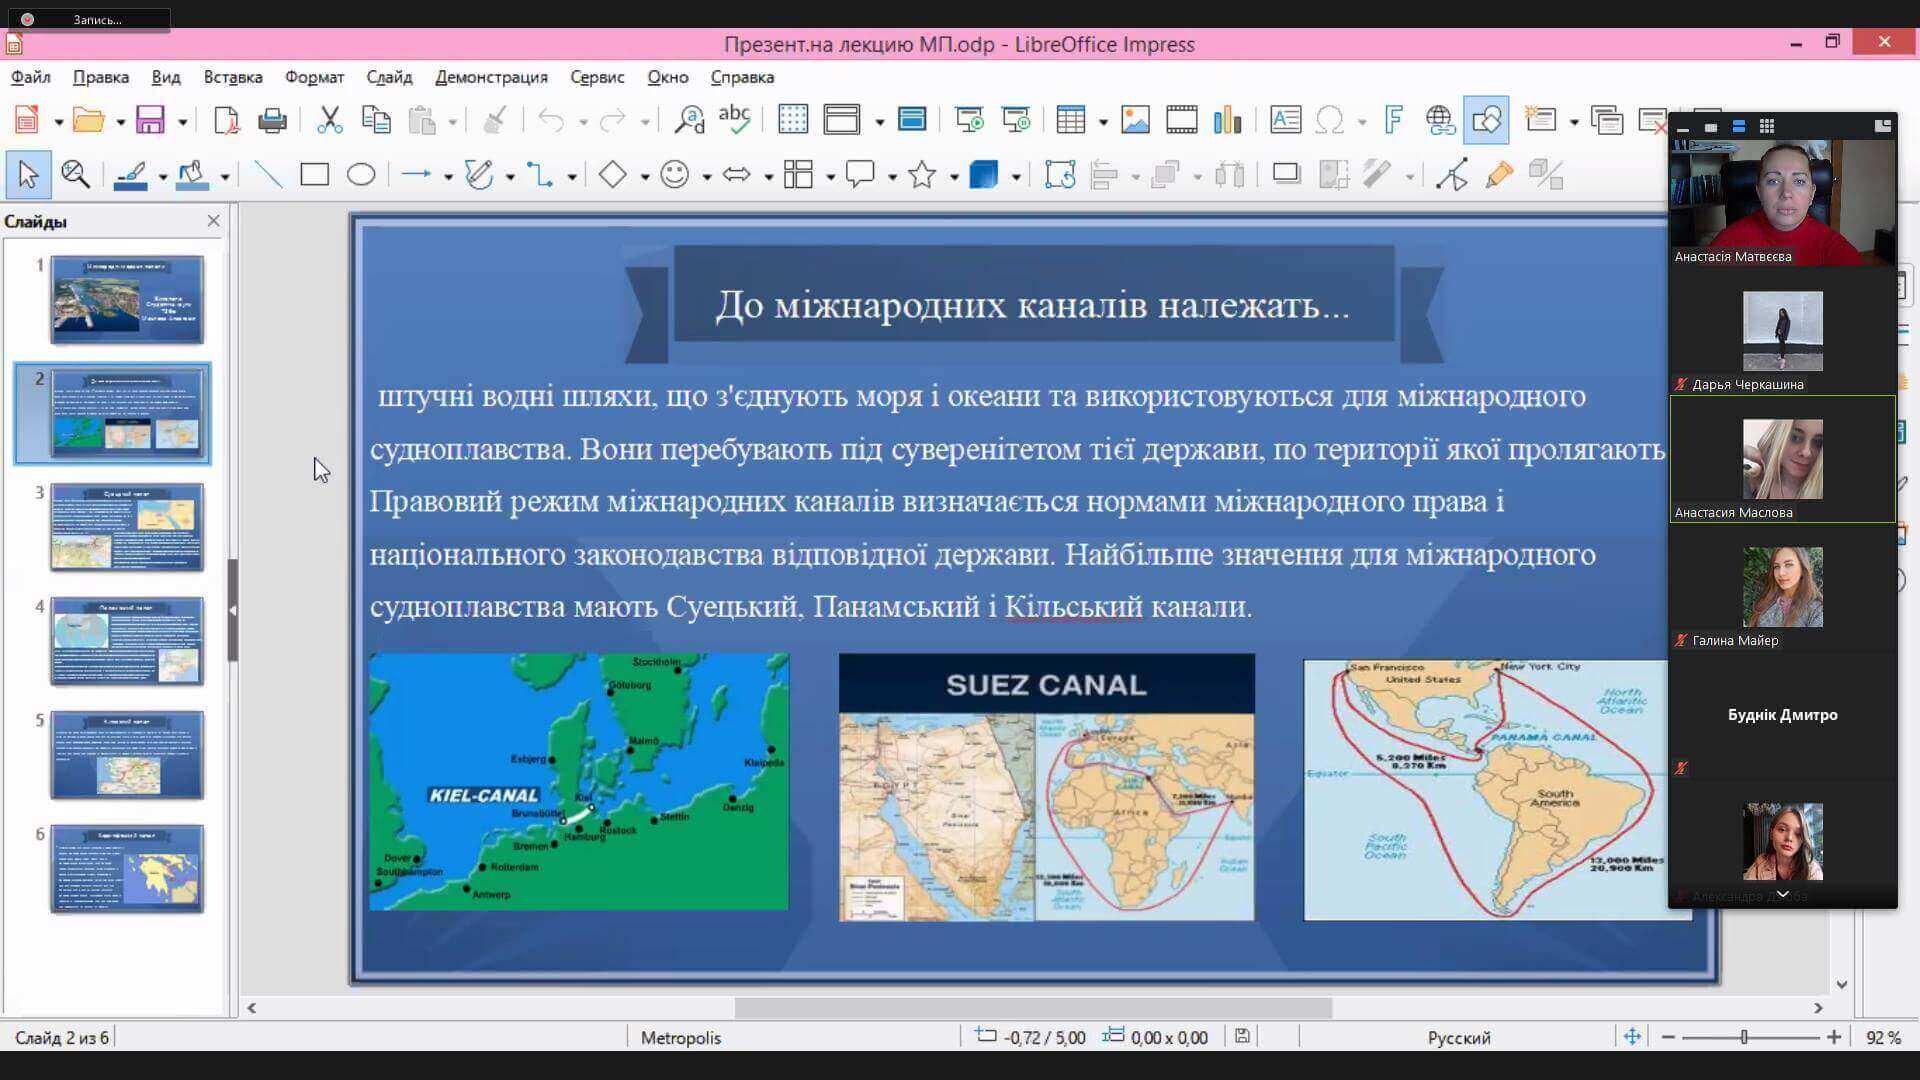
Task: Click the Export as PDF icon
Action: click(227, 120)
